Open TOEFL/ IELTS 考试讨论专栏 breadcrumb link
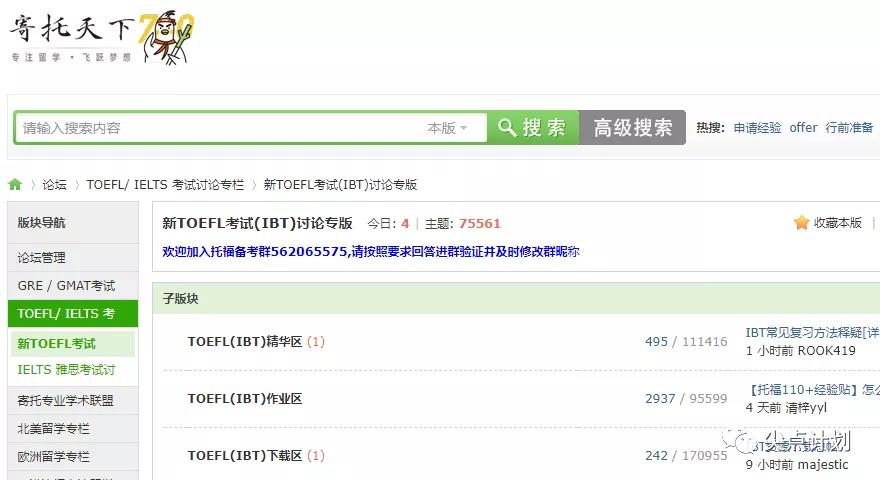The image size is (880, 480). pos(165,185)
